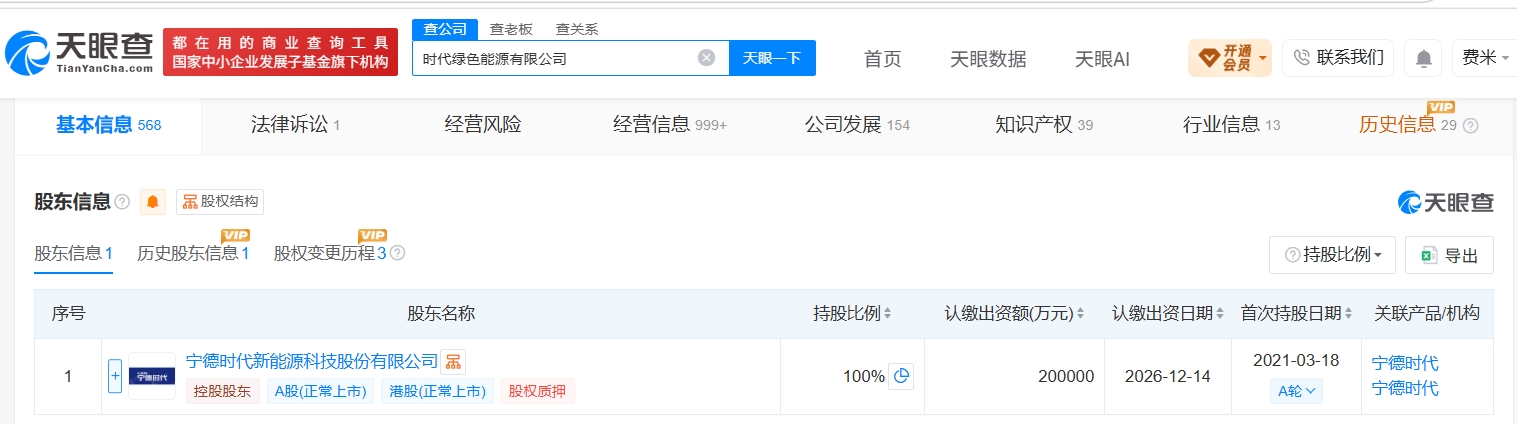Open the 历史股东信息 sub-tab
Viewport: 1517px width, 424px height.
(193, 253)
